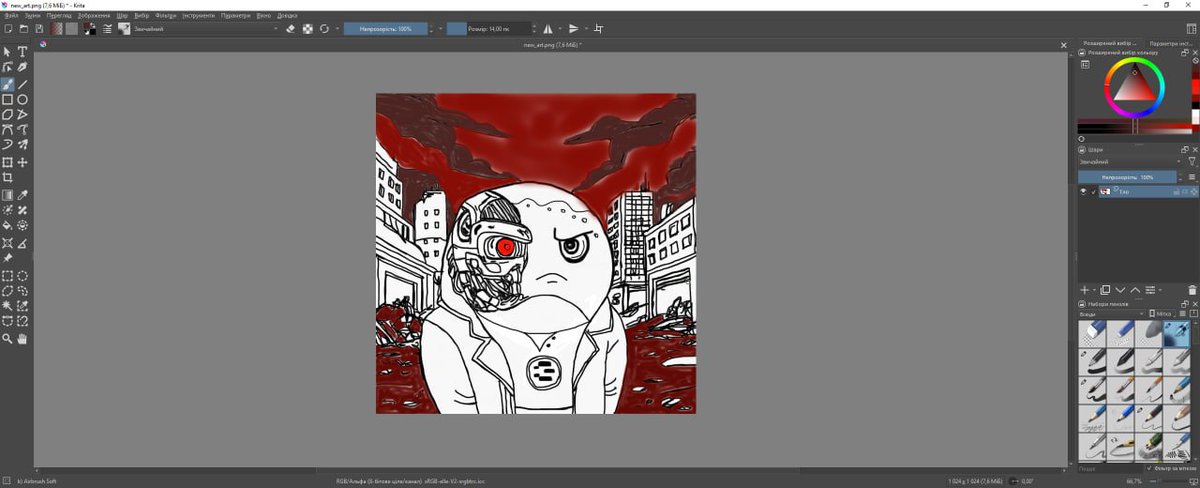Screen dimensions: 1200x488
Task: Select the Text tool in toolbox
Action: (x=22, y=52)
